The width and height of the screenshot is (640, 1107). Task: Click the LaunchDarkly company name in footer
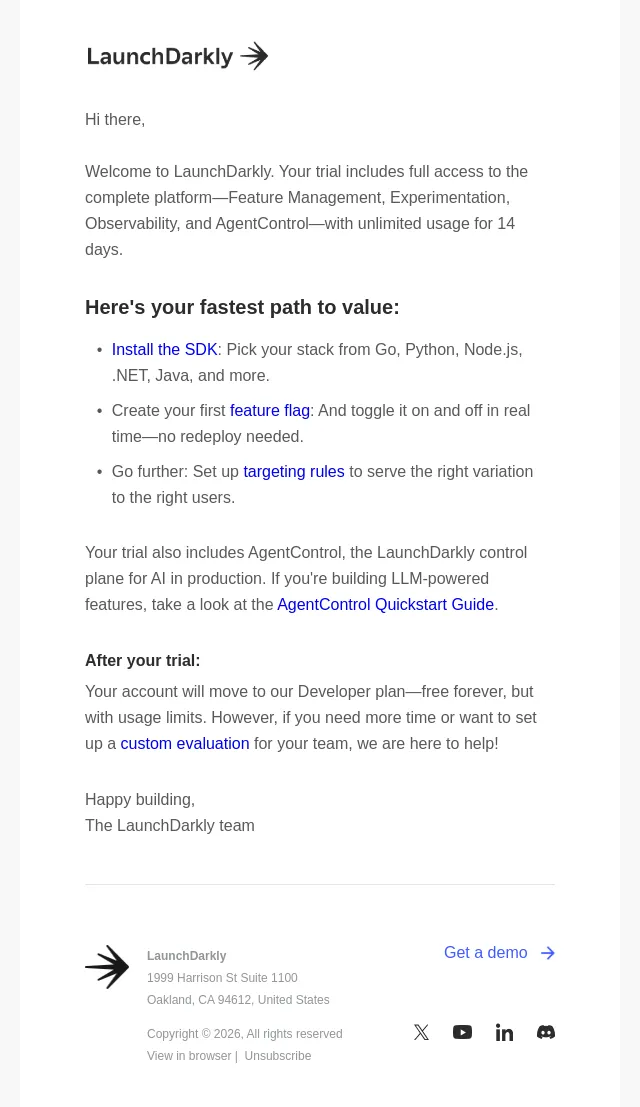pyautogui.click(x=186, y=955)
